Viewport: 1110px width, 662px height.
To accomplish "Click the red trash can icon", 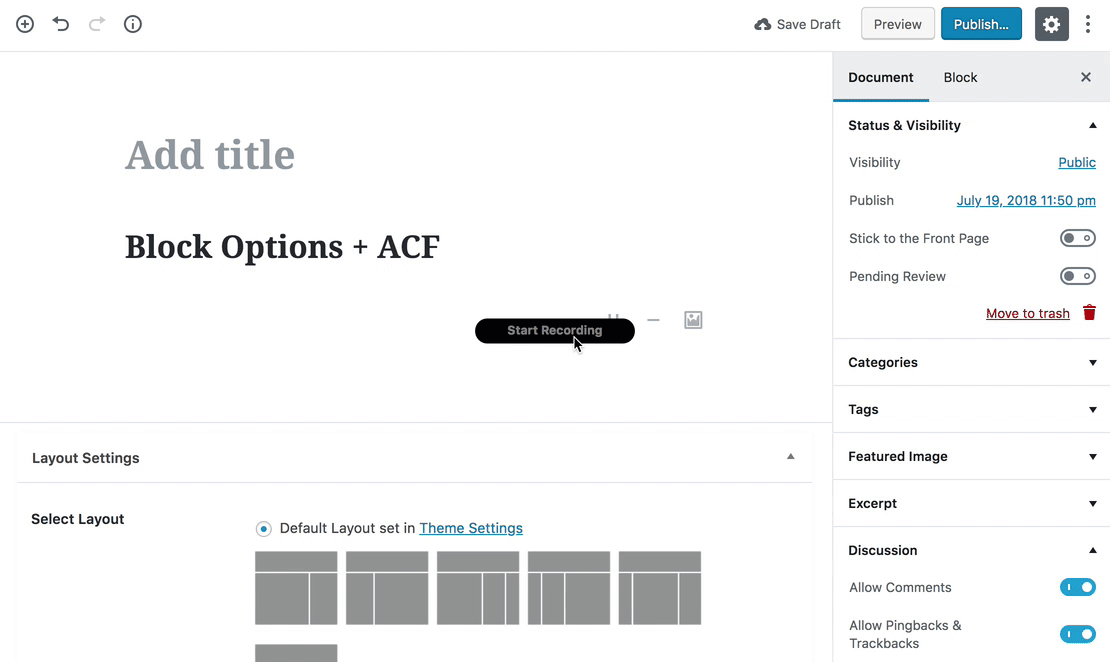I will pyautogui.click(x=1089, y=313).
